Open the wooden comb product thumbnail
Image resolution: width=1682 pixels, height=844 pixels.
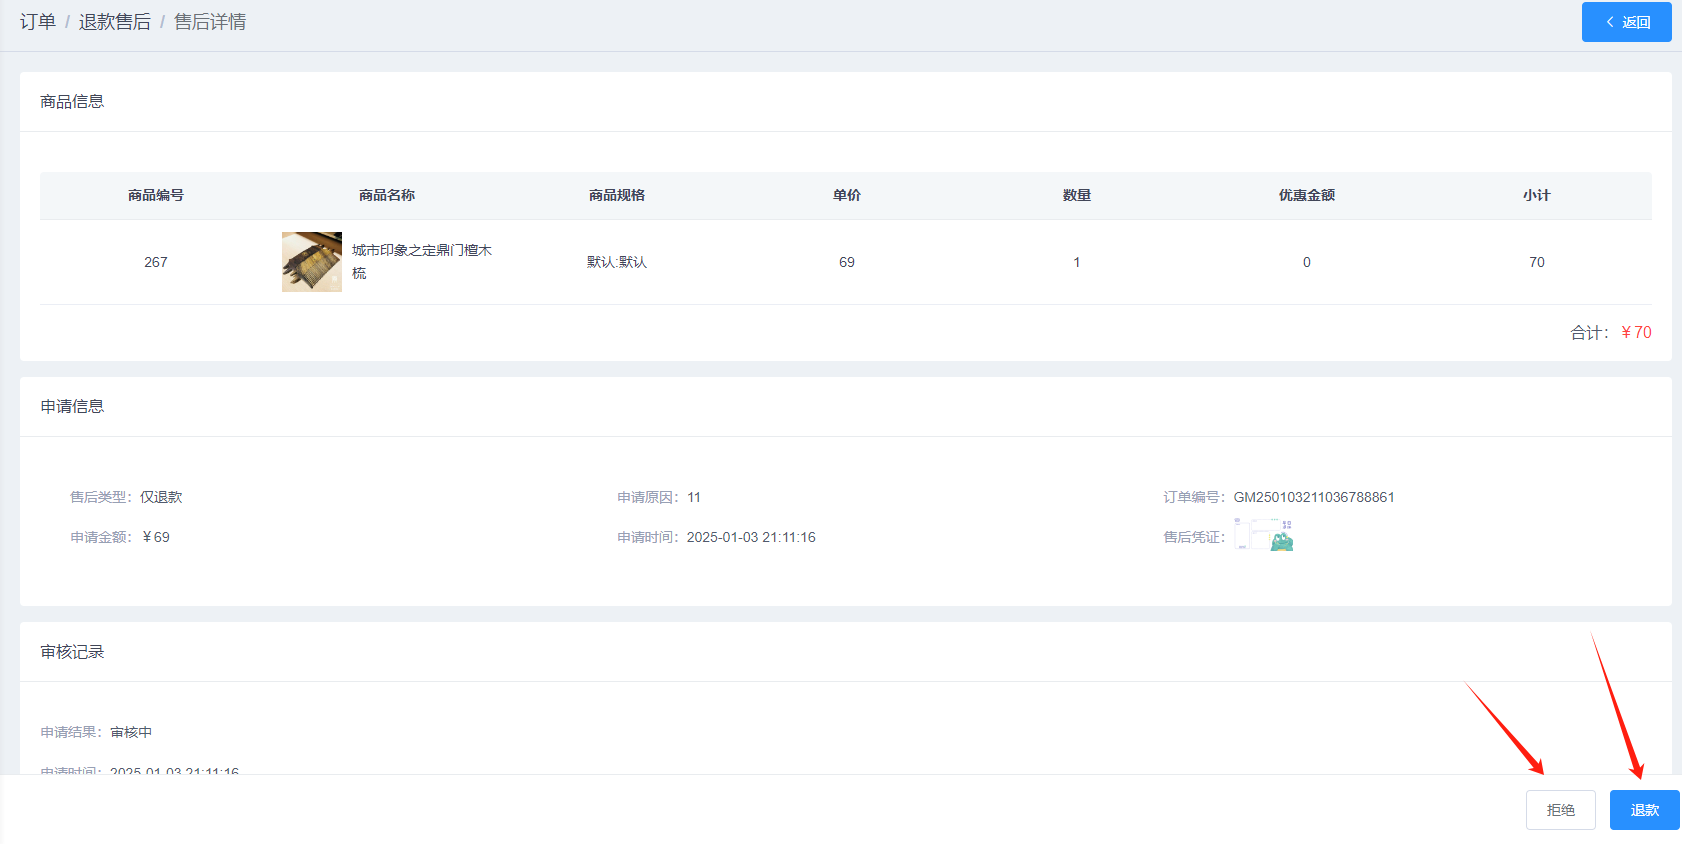click(312, 262)
